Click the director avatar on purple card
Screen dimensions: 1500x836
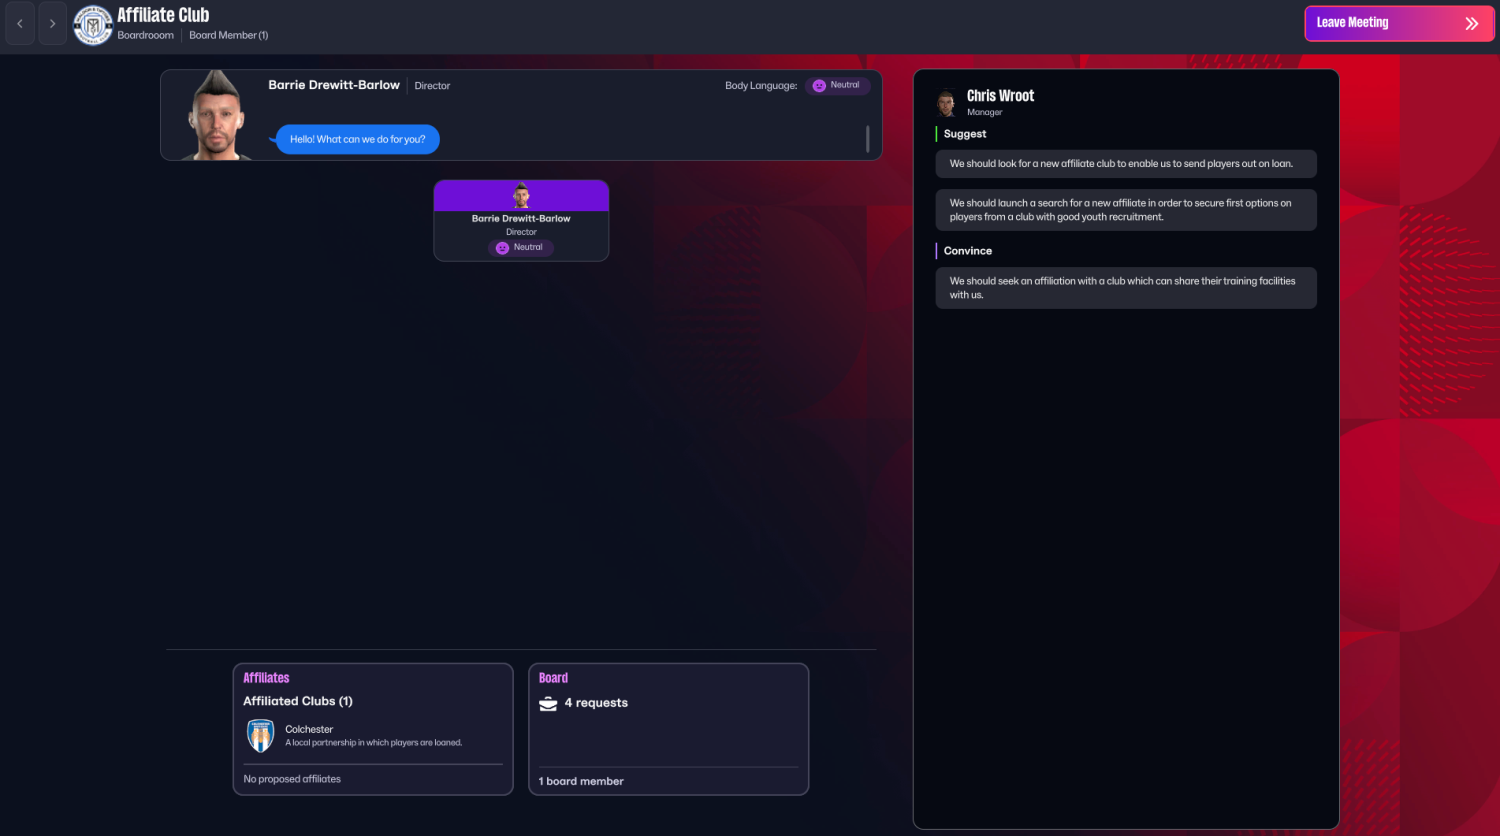521,195
